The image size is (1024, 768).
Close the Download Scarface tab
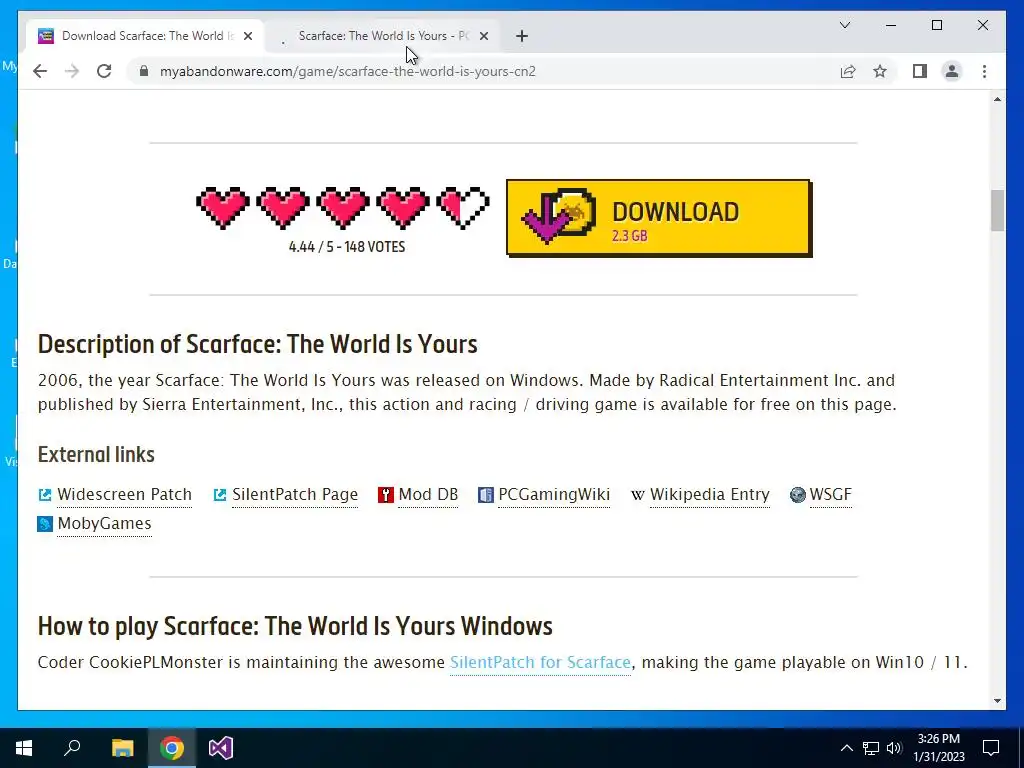[x=248, y=36]
